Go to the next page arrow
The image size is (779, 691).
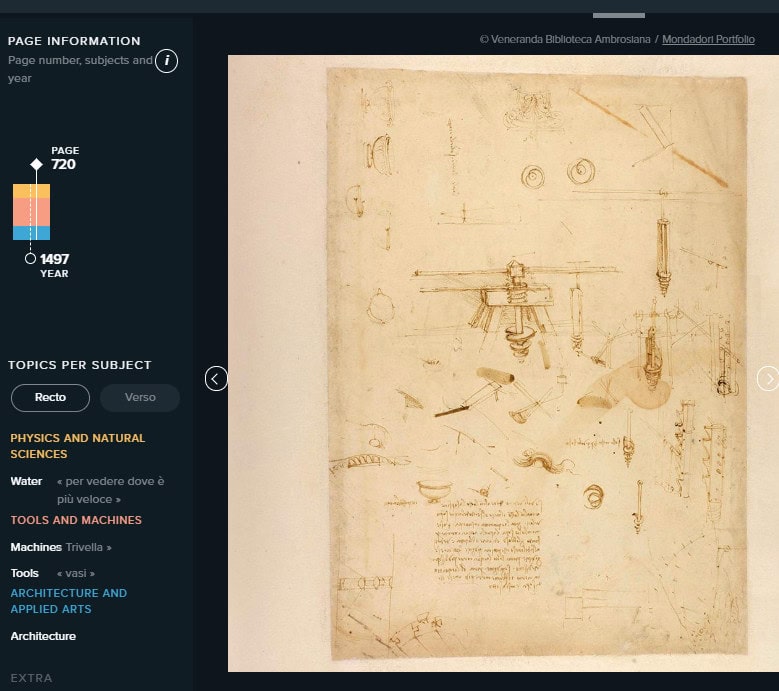coord(768,379)
